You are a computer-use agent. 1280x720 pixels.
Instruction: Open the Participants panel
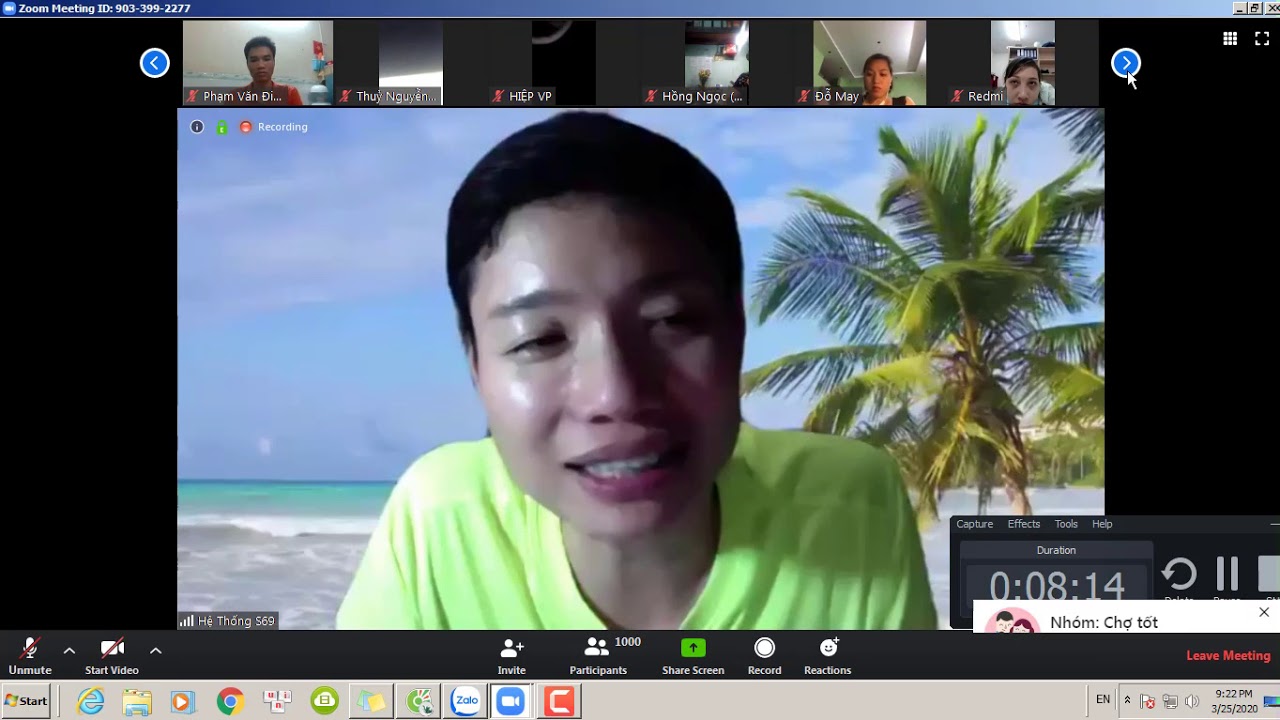click(598, 656)
